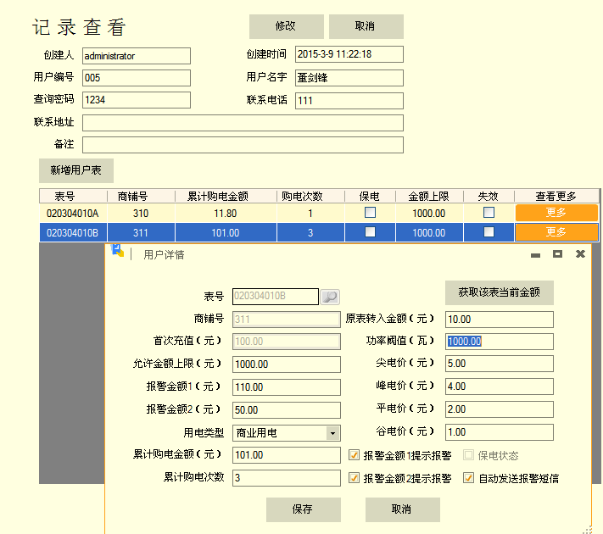Screen dimensions: 603x534
Task: Close the 用户详情 dialog
Action: (580, 255)
